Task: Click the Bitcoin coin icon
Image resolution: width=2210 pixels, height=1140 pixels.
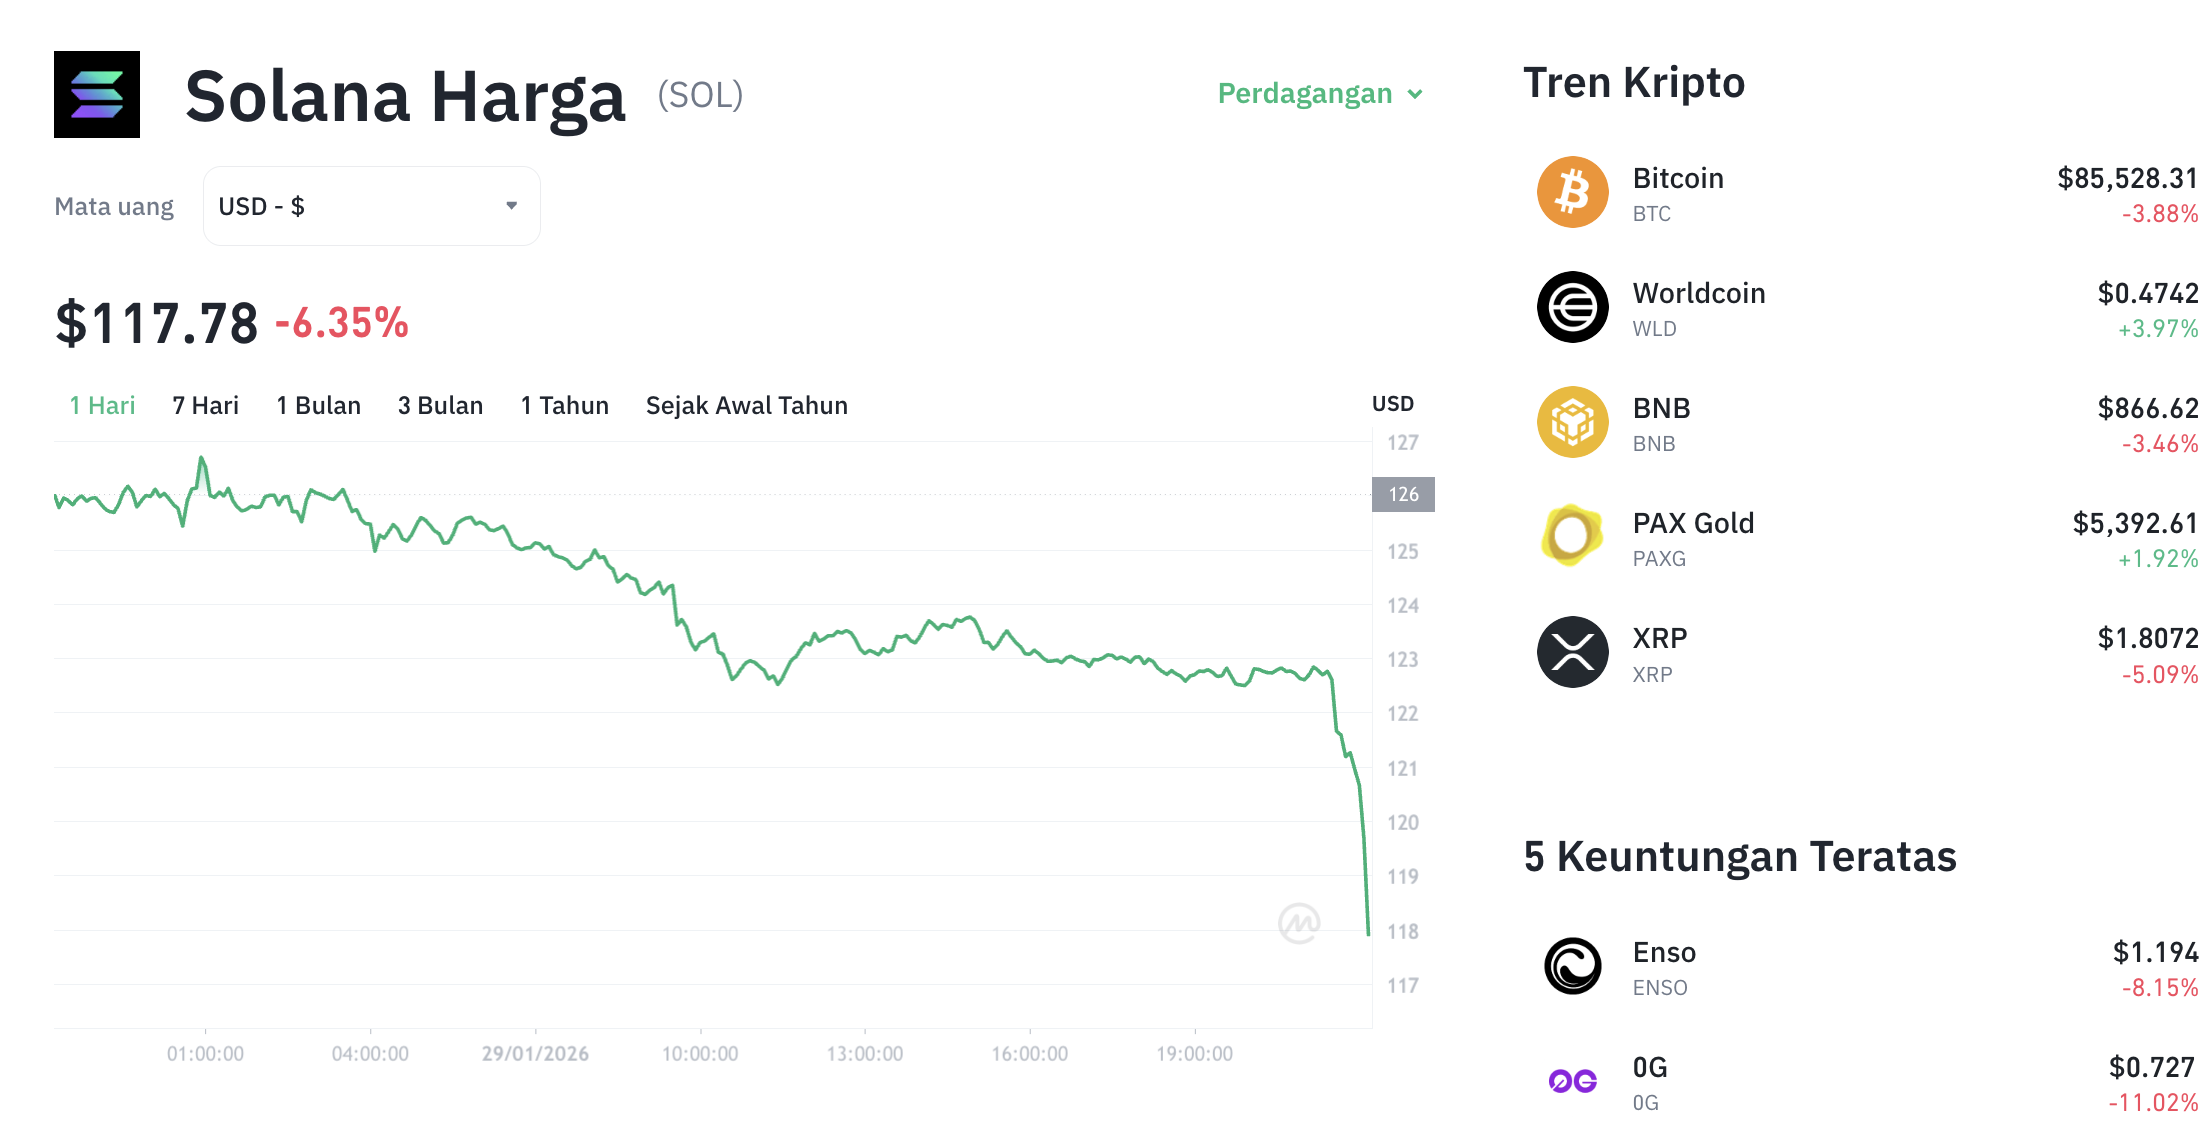Action: click(1573, 191)
